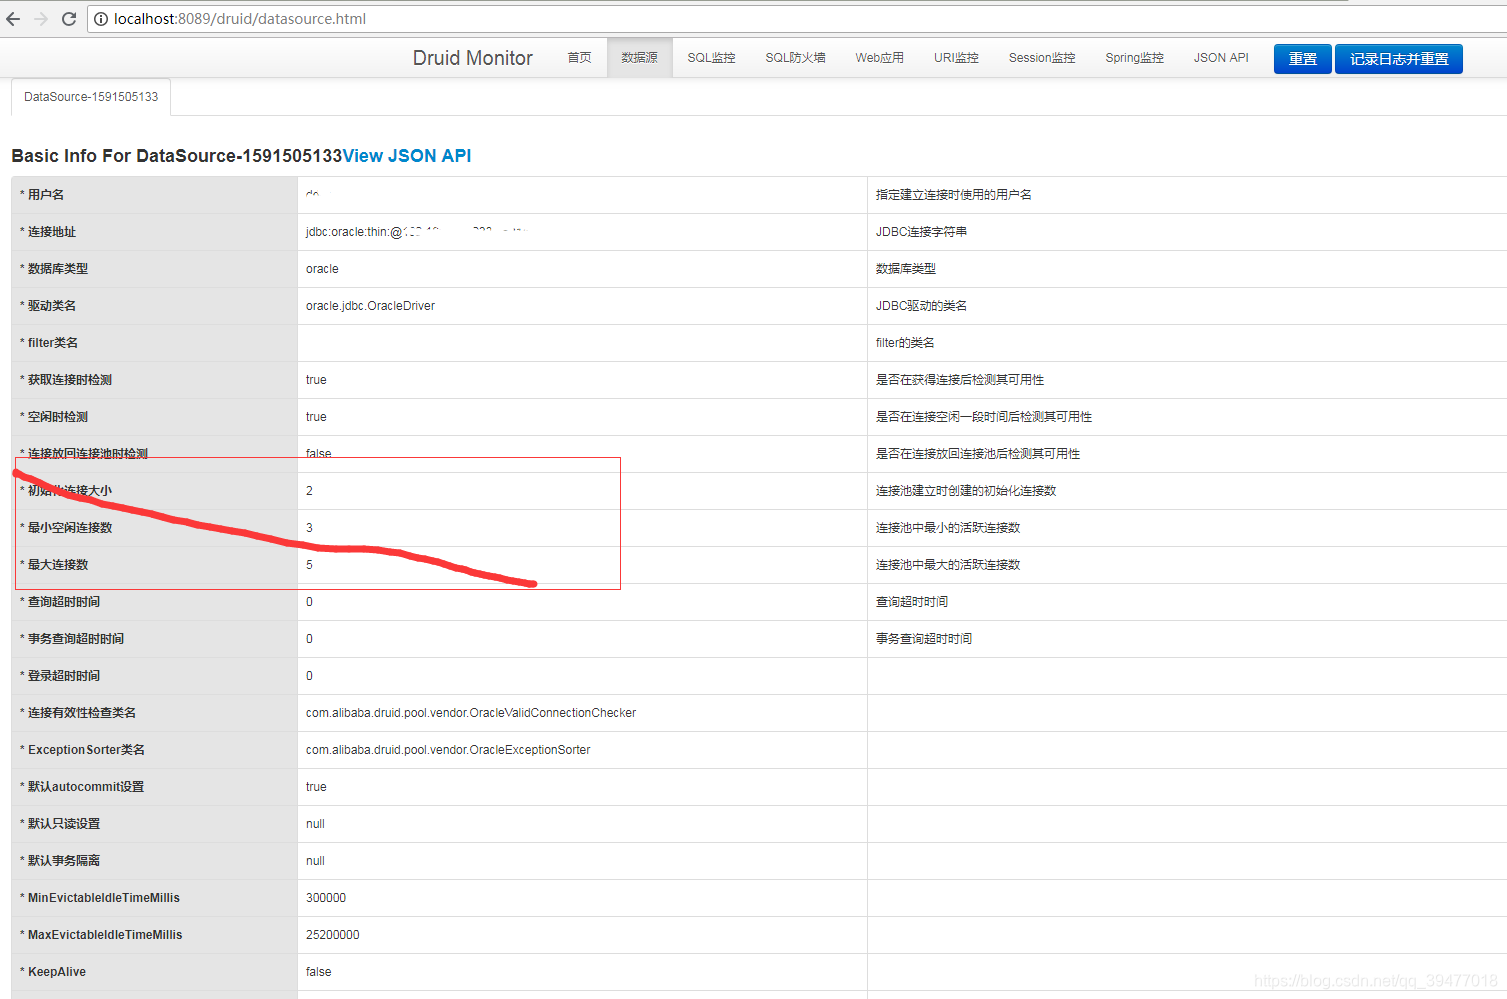Open the Web应用 page
The width and height of the screenshot is (1507, 999).
pyautogui.click(x=880, y=58)
